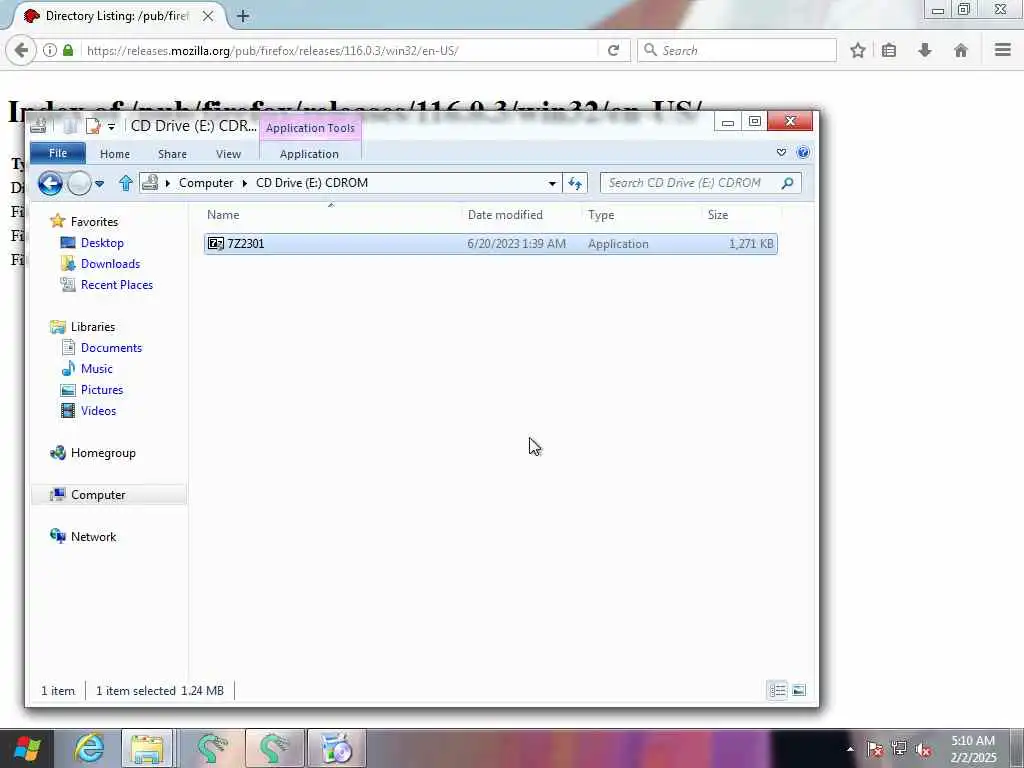The height and width of the screenshot is (768, 1024).
Task: Expand the ribbon with chevron button
Action: [x=781, y=153]
